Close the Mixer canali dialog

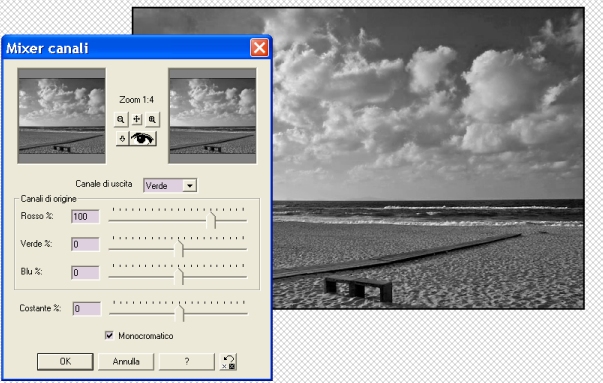tap(259, 48)
